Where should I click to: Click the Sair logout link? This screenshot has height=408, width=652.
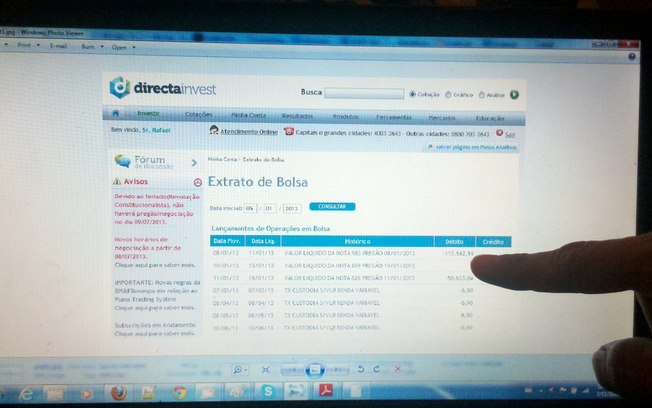point(510,135)
